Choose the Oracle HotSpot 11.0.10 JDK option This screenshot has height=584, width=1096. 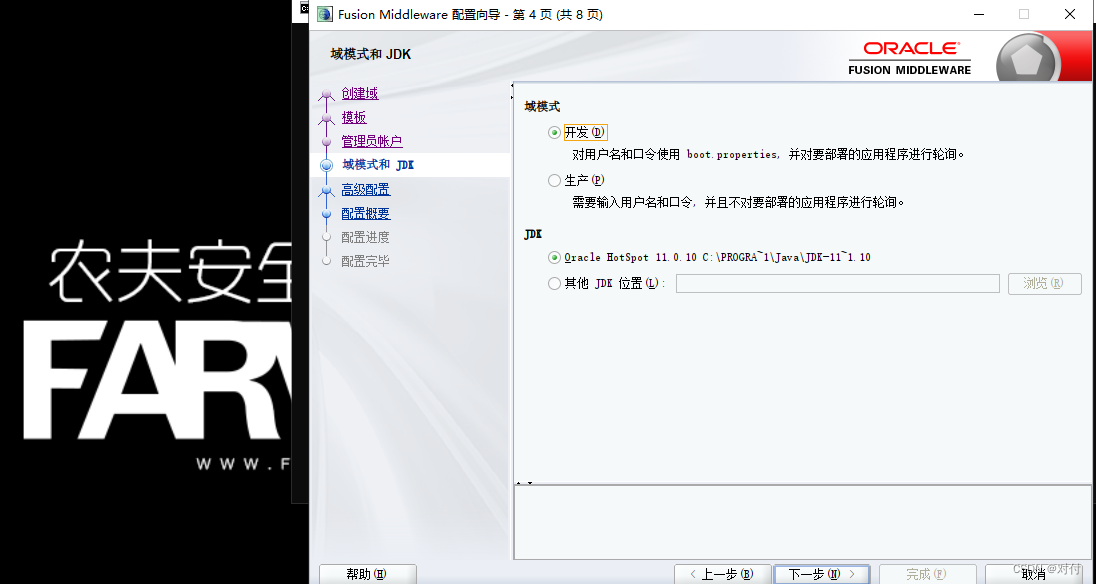click(554, 258)
